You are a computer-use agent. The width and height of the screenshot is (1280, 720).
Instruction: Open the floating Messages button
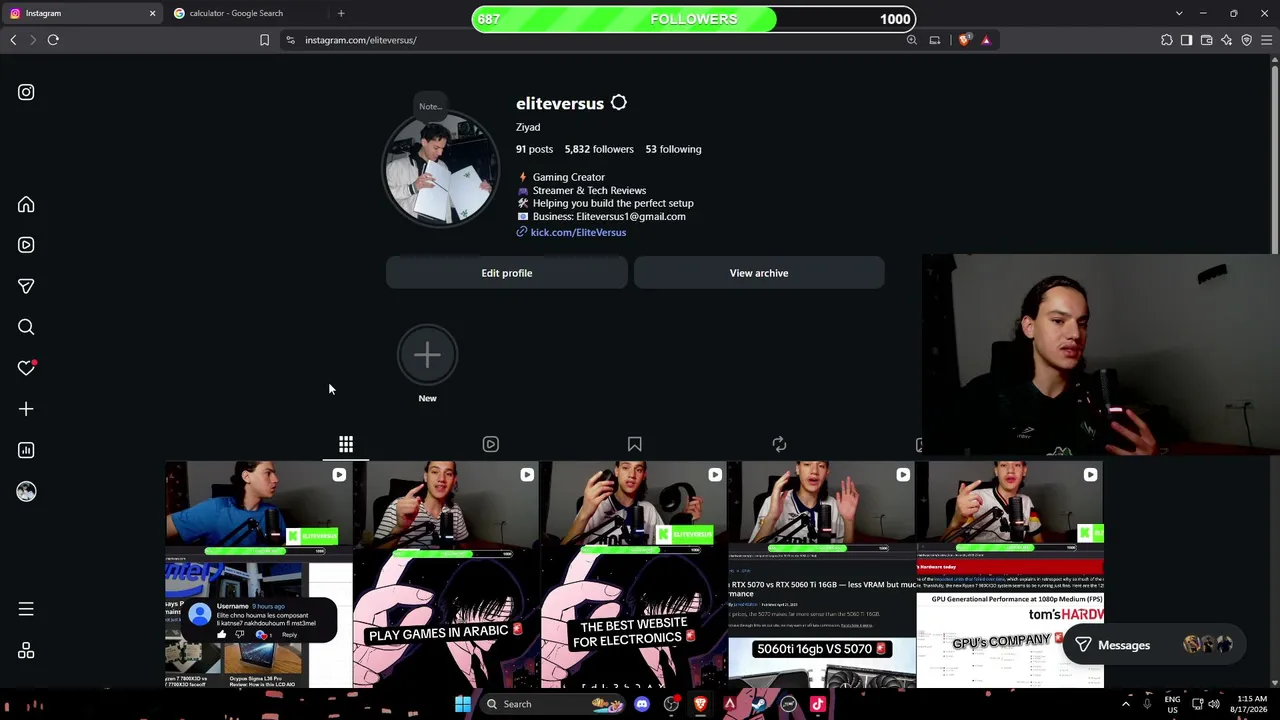1154,645
